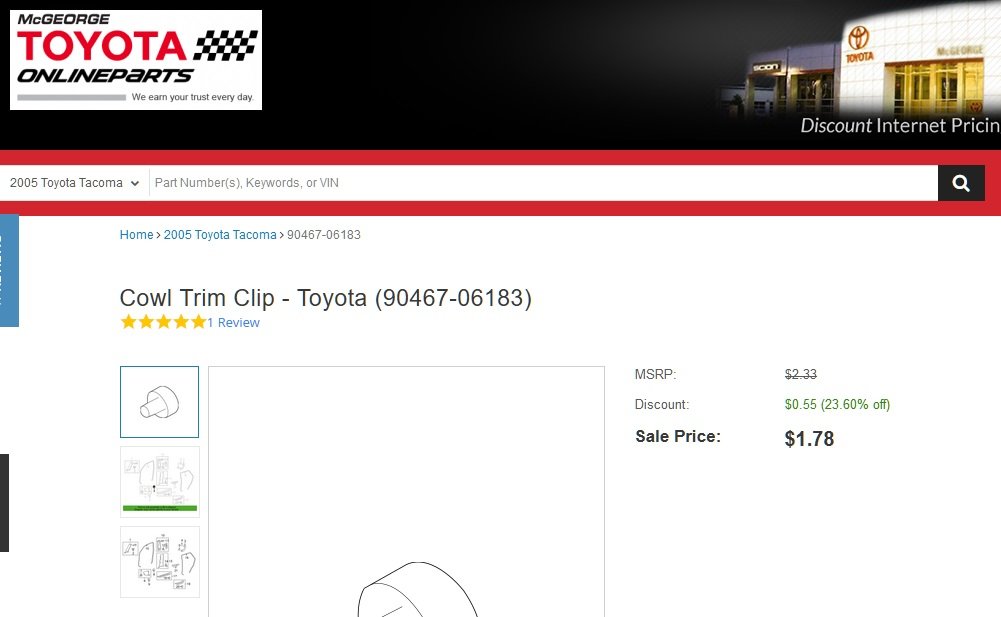Viewport: 1001px width, 617px height.
Task: Open the 2005 Toyota Tacoma vehicle dropdown
Action: [74, 183]
